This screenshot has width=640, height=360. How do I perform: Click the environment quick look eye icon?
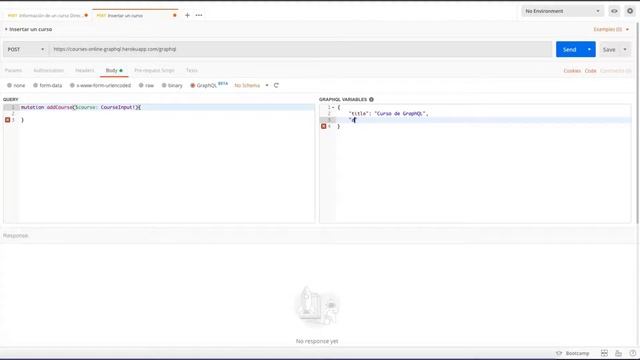click(614, 11)
